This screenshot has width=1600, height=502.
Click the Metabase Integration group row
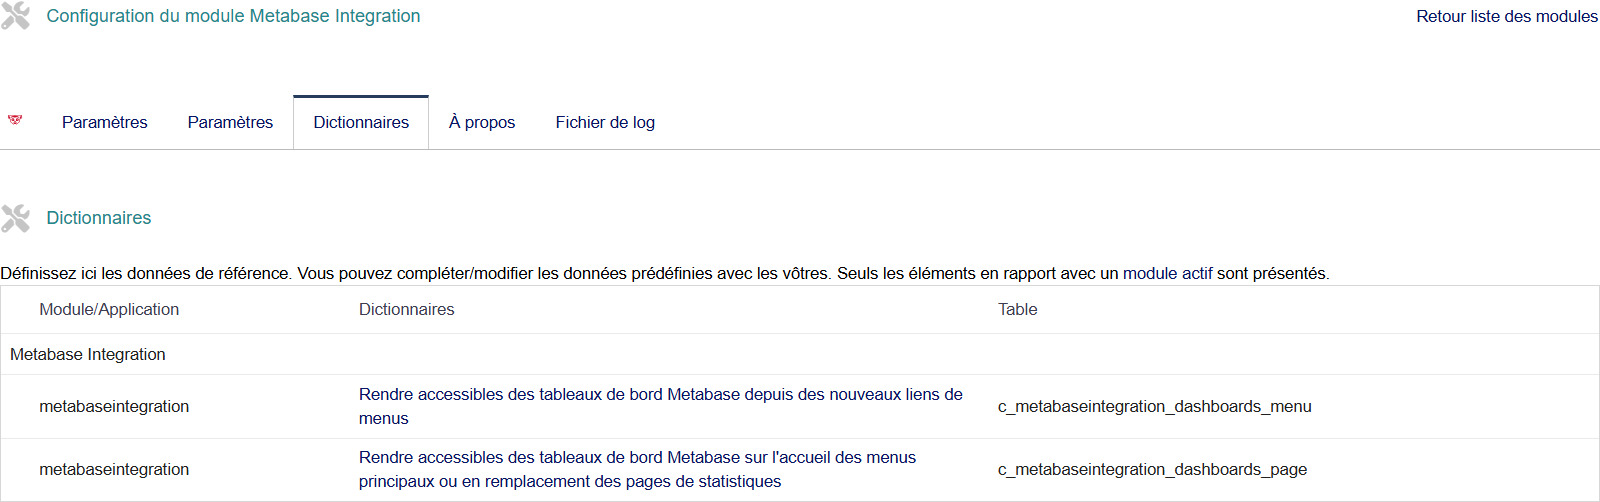(88, 354)
